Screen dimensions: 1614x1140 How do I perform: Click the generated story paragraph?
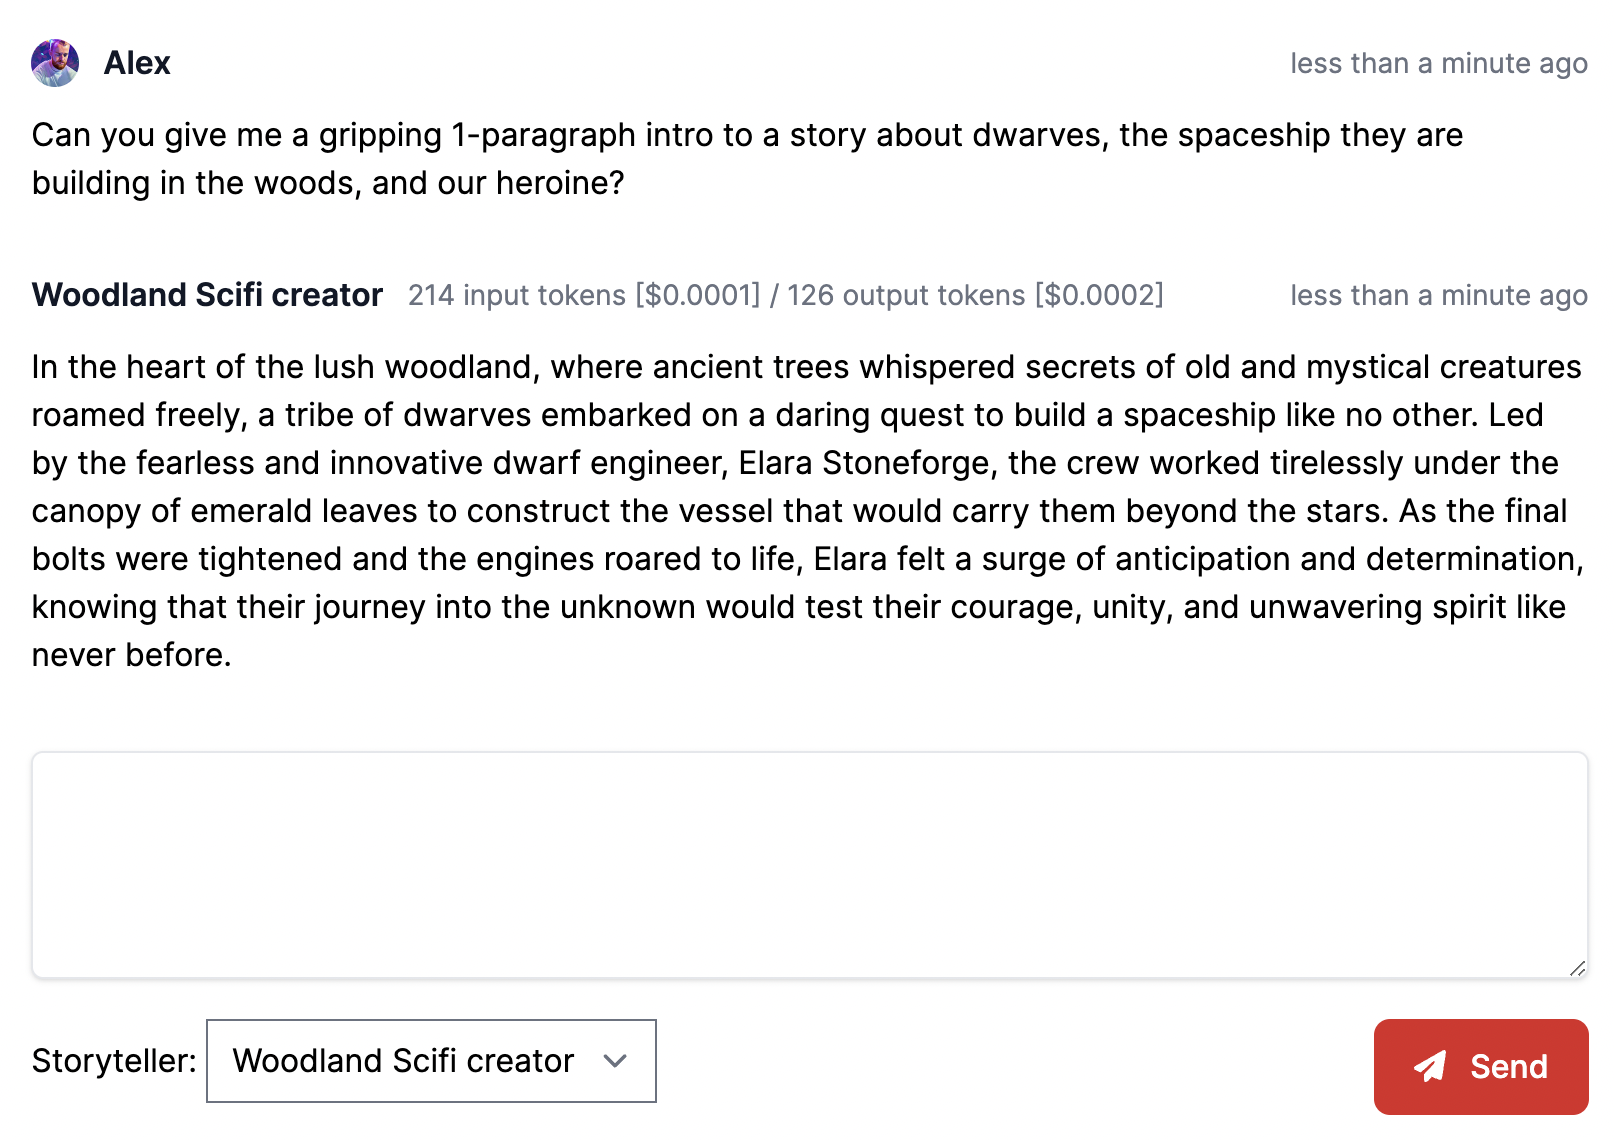[806, 511]
